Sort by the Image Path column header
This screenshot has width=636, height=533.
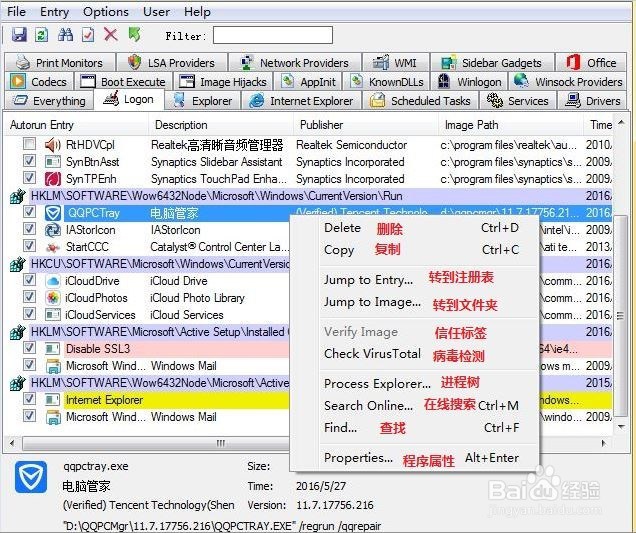[511, 125]
